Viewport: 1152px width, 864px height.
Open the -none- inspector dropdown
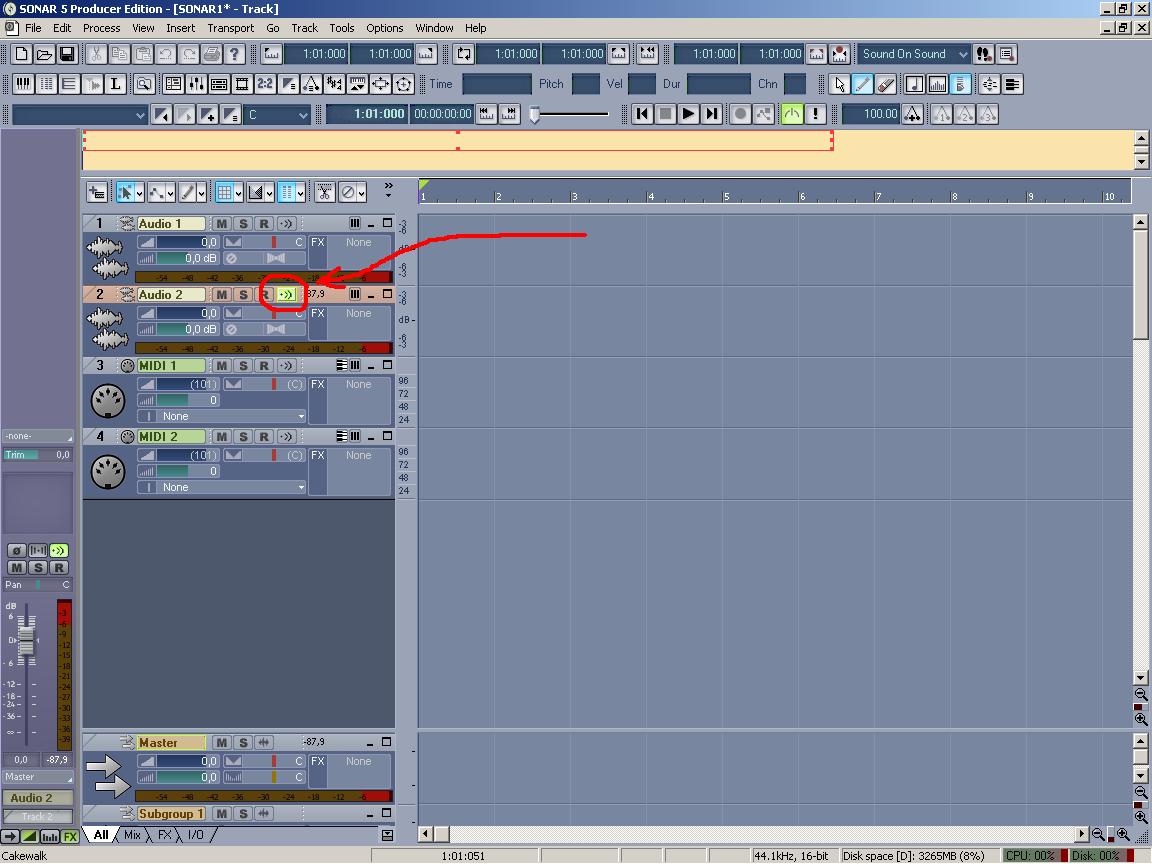pyautogui.click(x=38, y=436)
